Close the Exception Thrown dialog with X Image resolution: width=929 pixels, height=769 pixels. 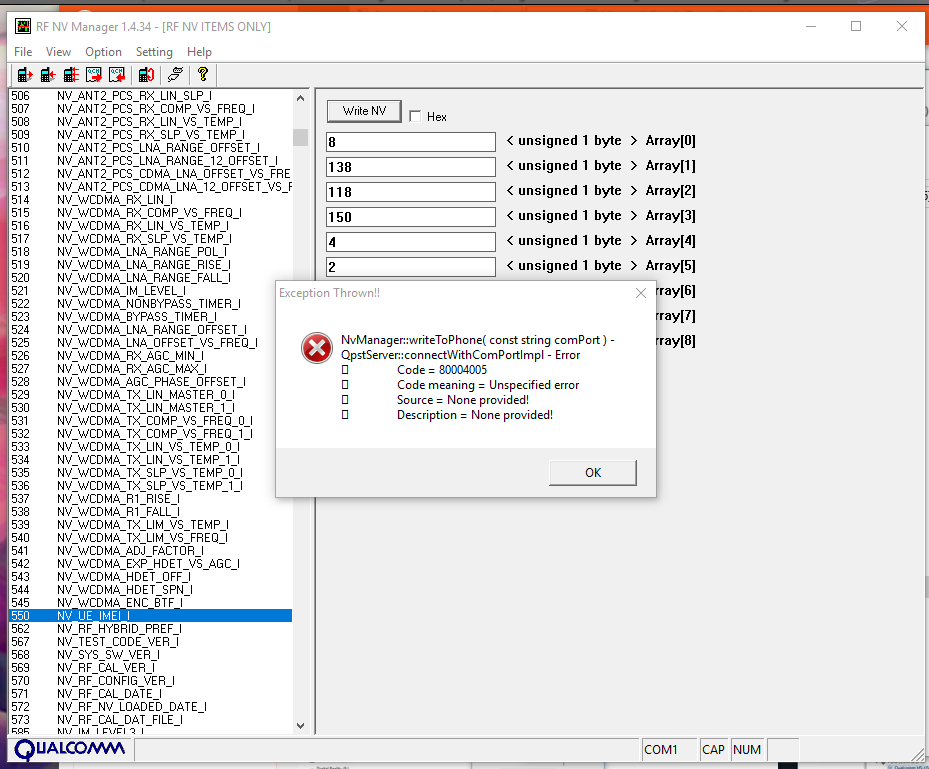641,293
